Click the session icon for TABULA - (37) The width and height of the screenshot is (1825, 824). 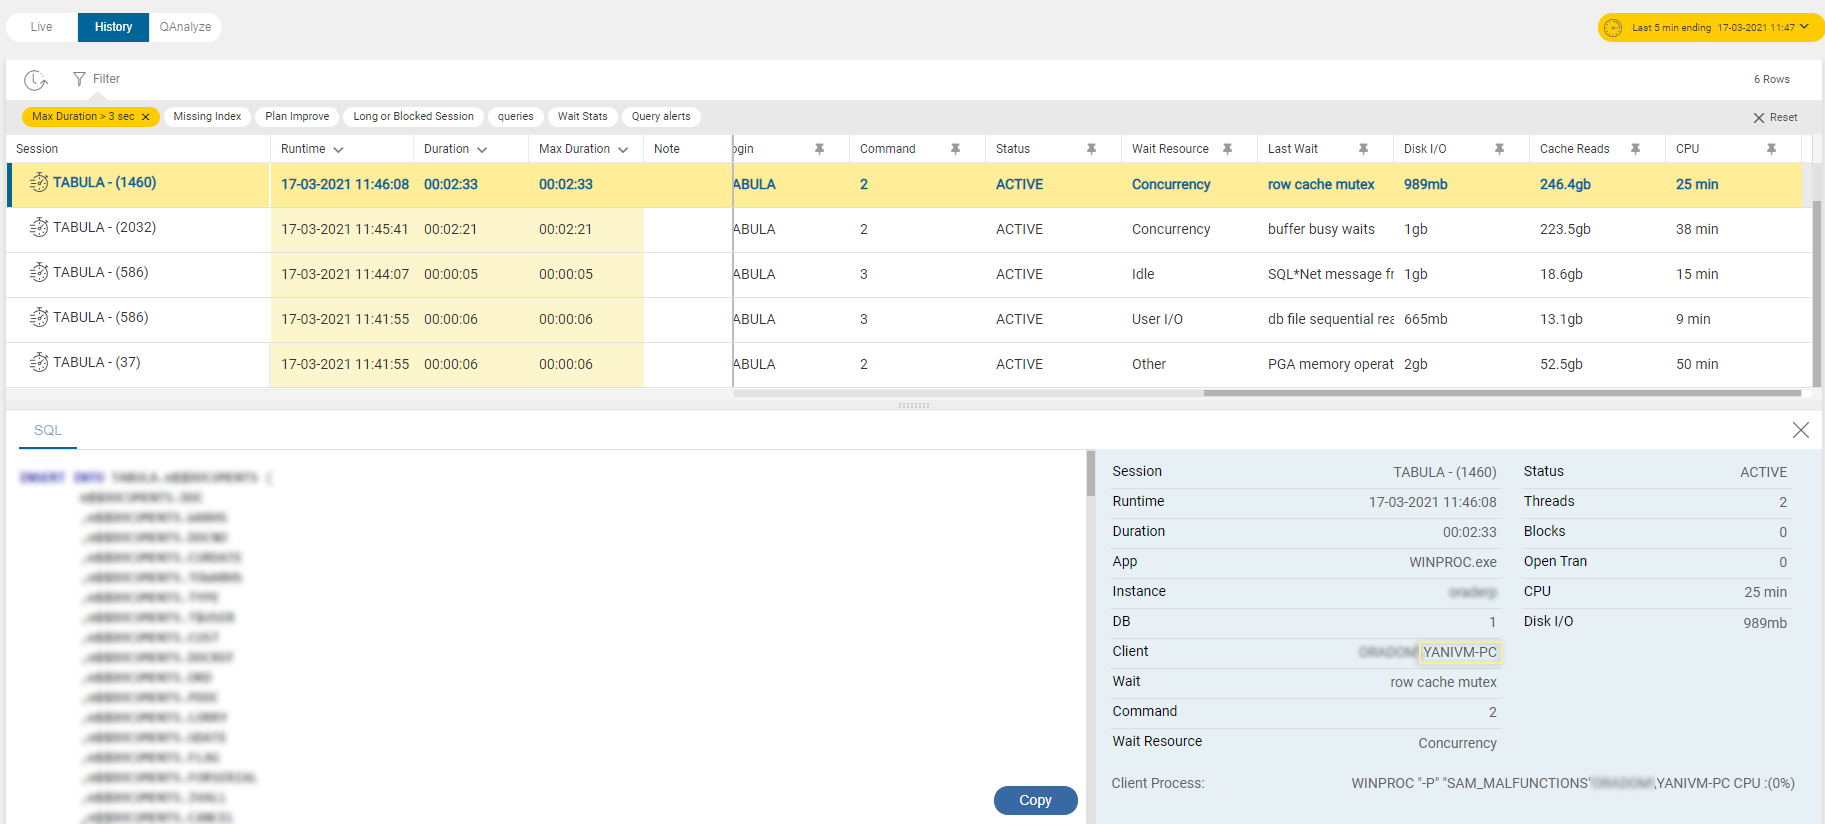(x=39, y=362)
